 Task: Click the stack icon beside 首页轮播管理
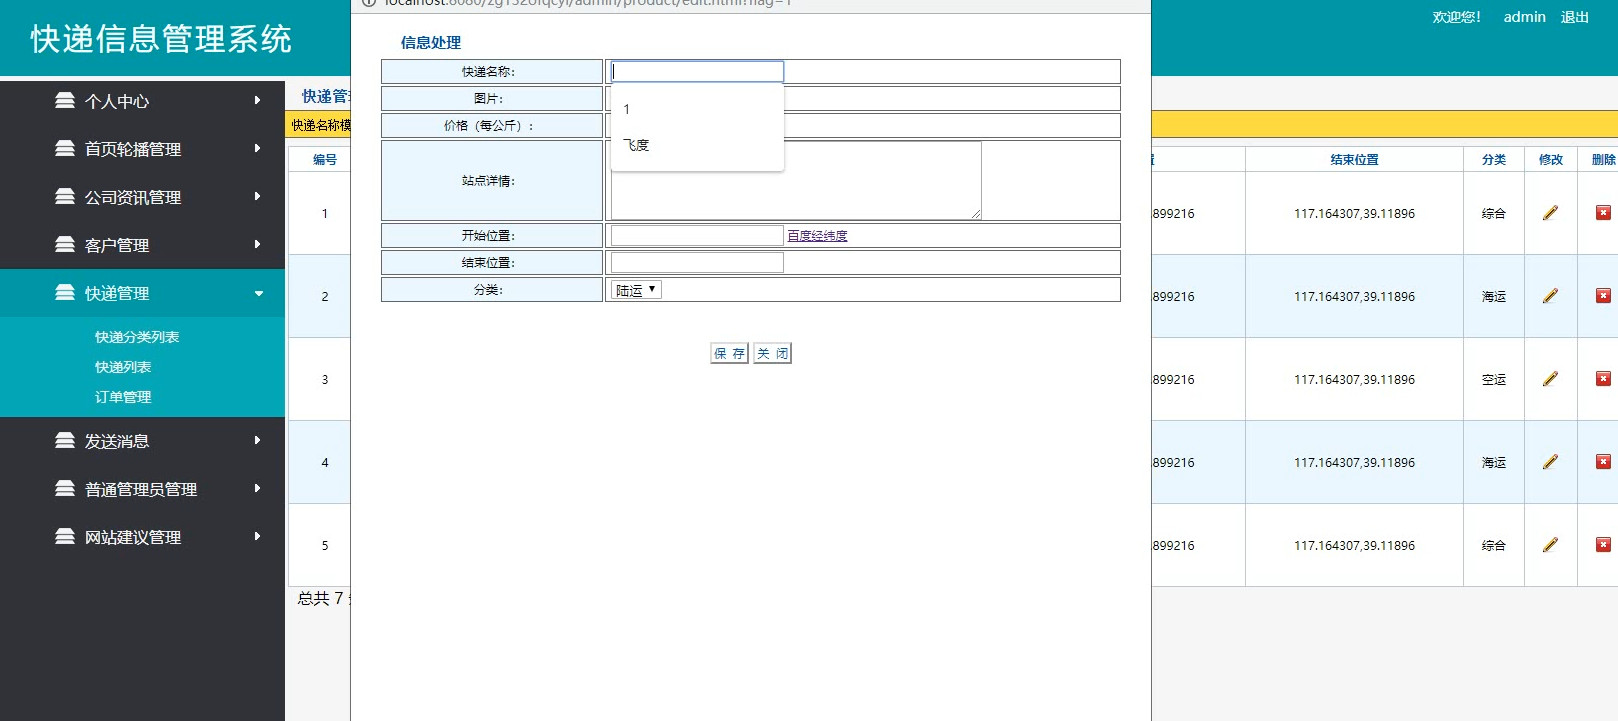click(65, 148)
